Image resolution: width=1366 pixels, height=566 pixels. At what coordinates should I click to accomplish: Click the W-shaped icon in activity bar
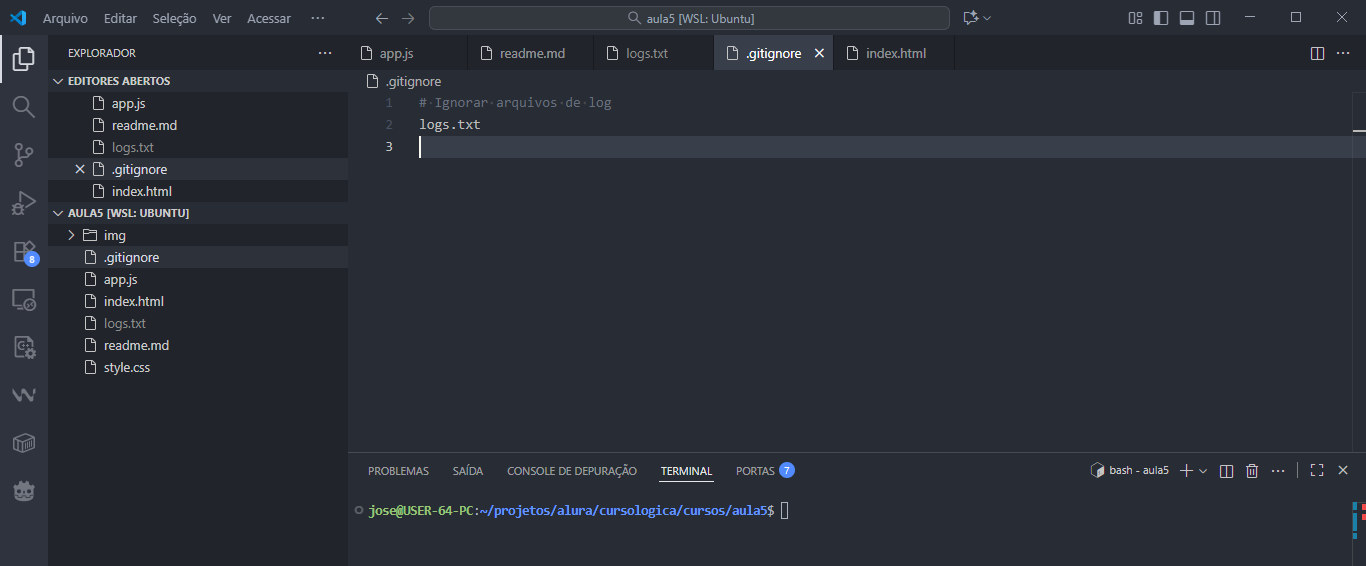pos(23,395)
